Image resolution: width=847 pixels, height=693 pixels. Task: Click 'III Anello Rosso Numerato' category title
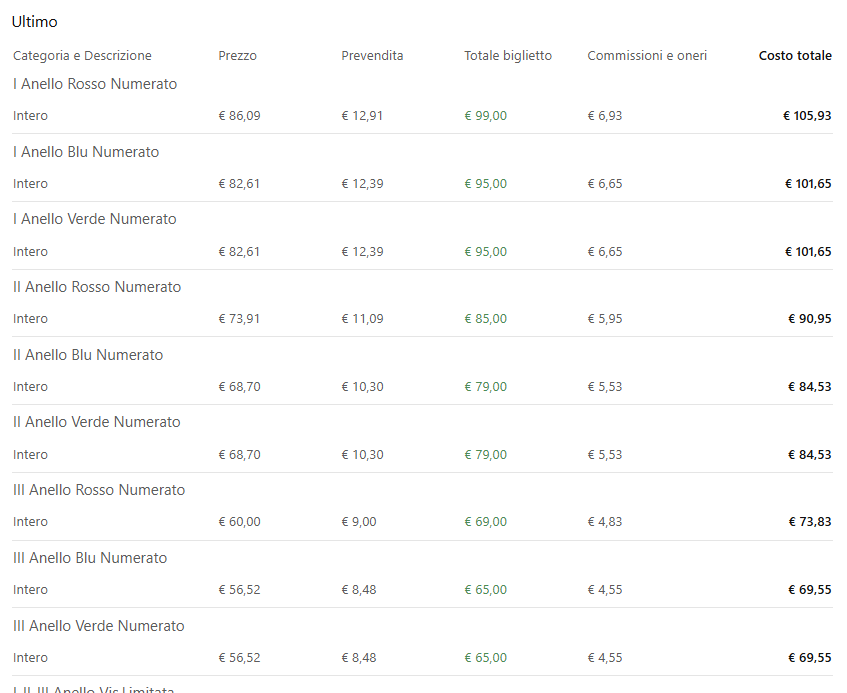[99, 490]
